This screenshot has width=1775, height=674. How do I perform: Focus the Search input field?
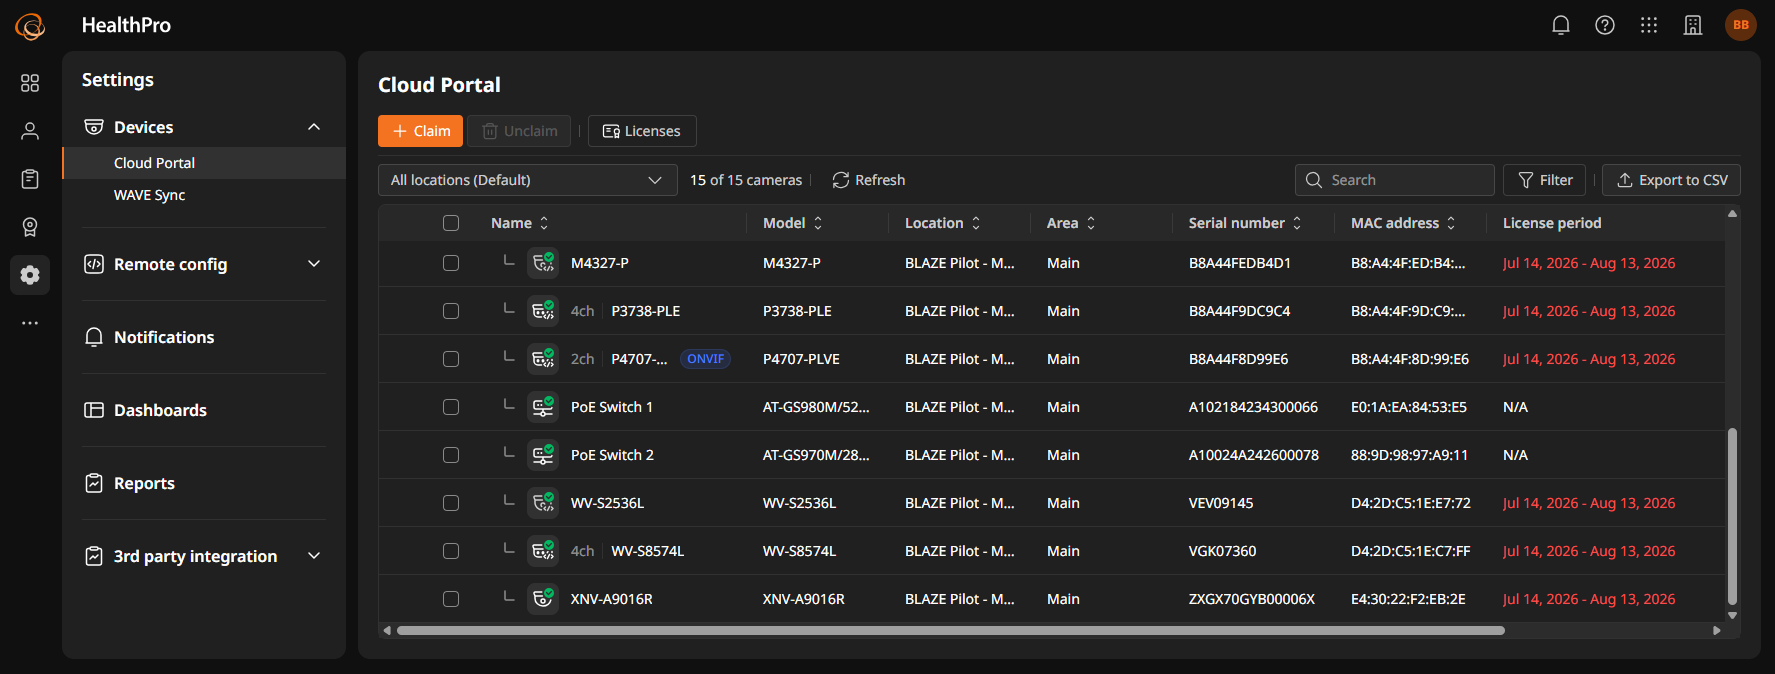[1394, 180]
